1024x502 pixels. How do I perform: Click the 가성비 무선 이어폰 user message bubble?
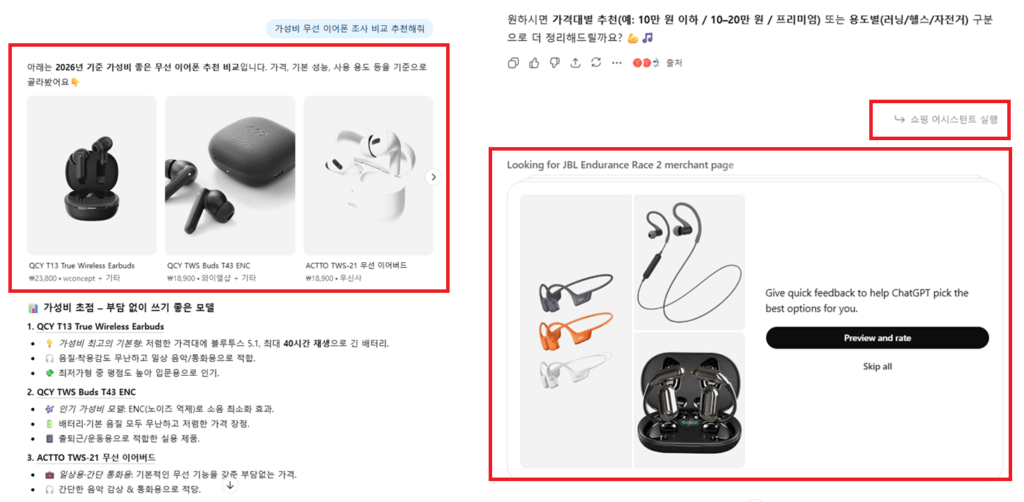point(349,29)
